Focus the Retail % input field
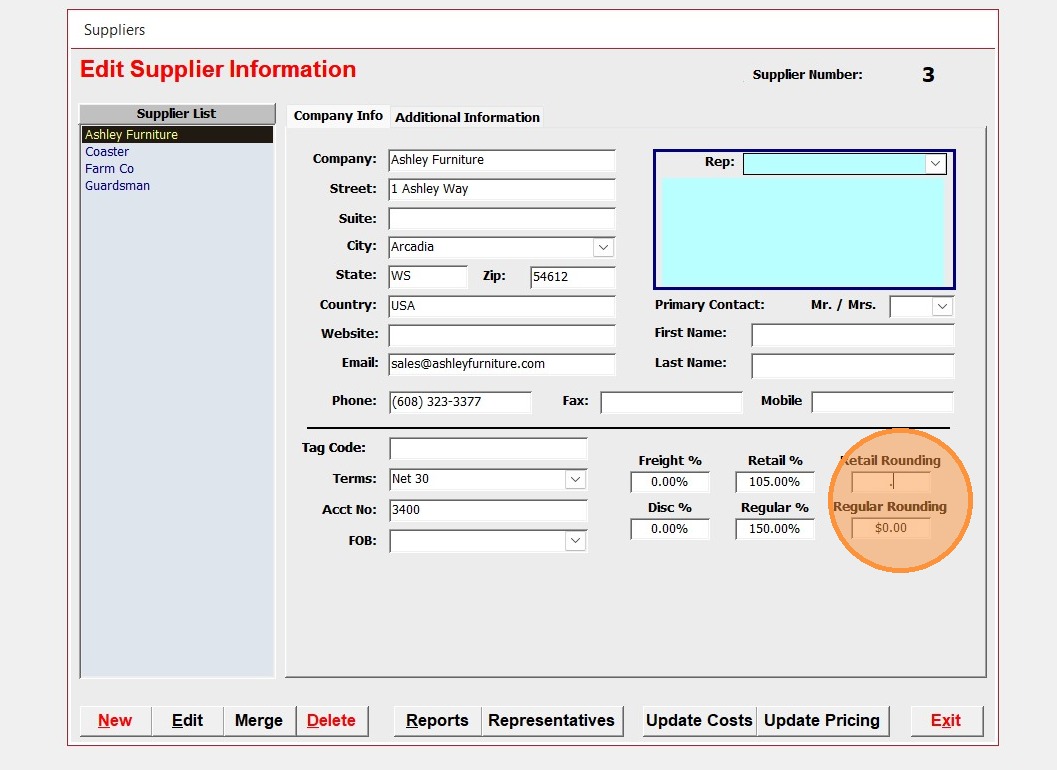Screen dimensions: 1057x770 (774, 482)
